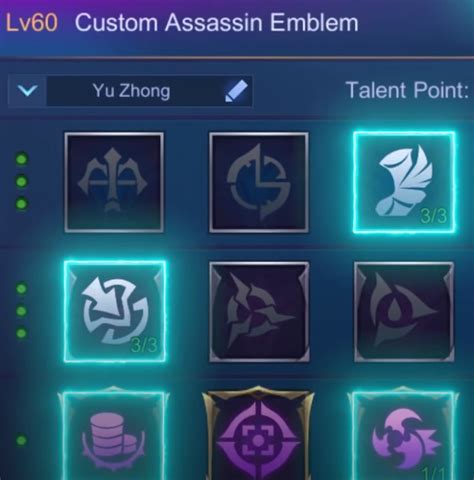
Task: Select the purple swirl talent showing 1/1
Action: (x=403, y=435)
